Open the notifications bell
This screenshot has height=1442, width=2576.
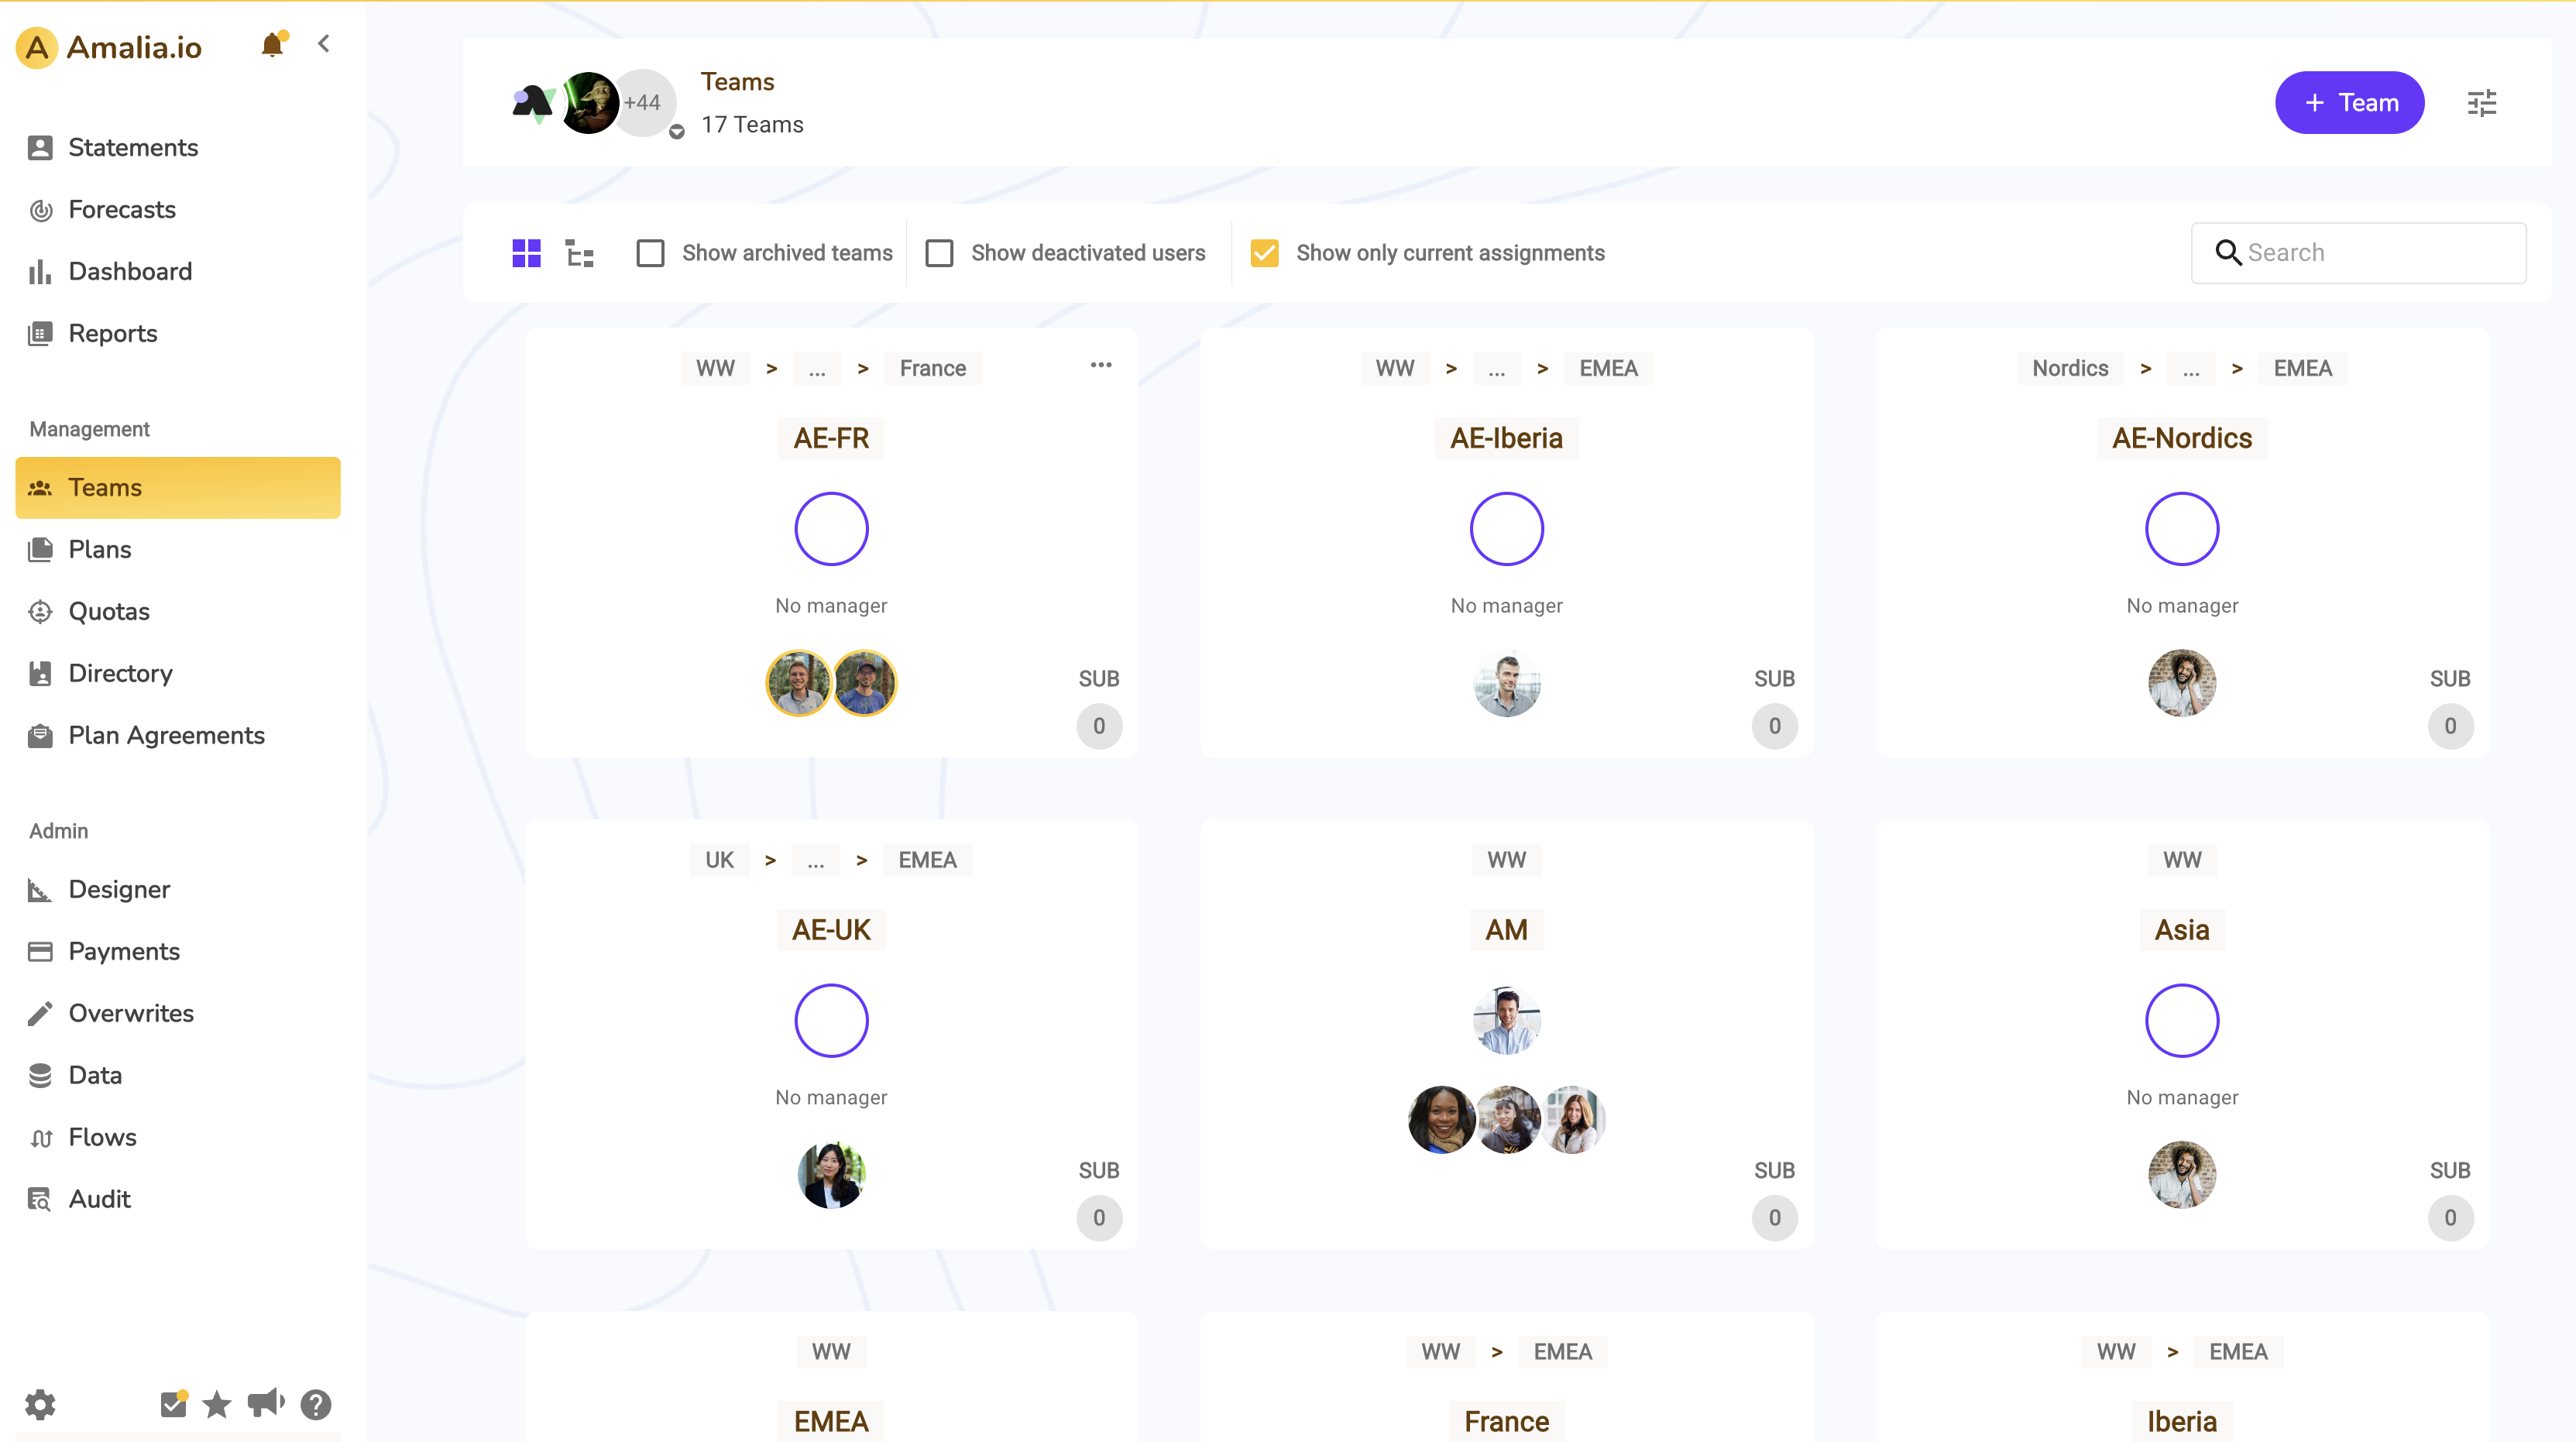tap(272, 45)
